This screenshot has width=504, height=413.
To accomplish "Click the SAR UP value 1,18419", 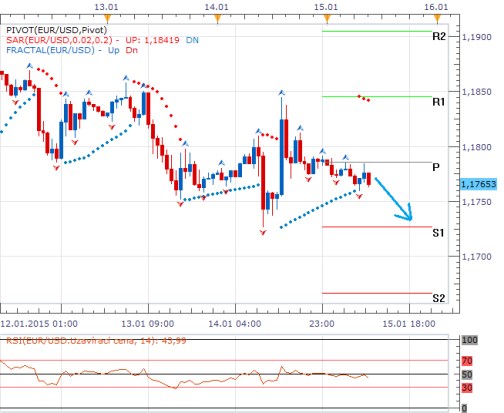I will pyautogui.click(x=162, y=40).
